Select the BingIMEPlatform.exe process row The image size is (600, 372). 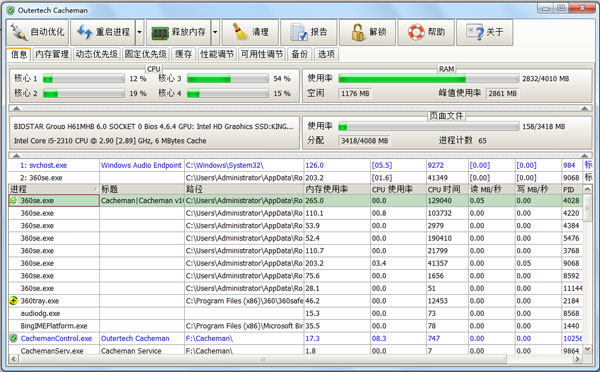point(295,326)
